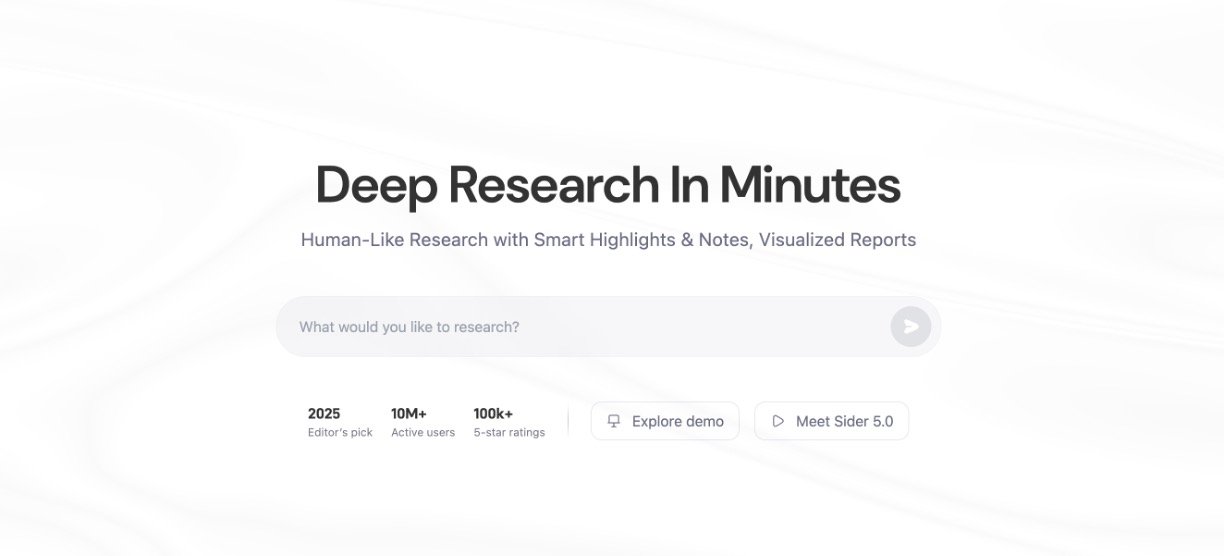Click the Active users label
The image size is (1224, 556).
click(x=423, y=433)
